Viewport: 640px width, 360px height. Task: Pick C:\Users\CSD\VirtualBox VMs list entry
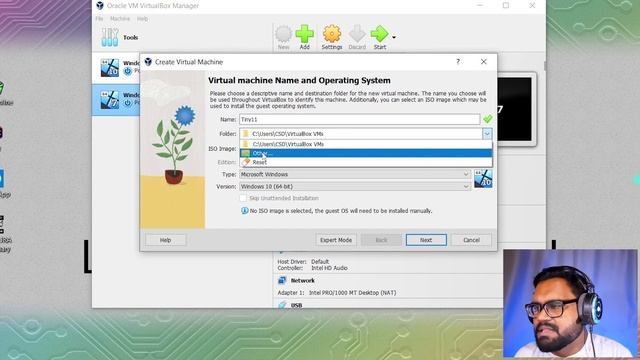pyautogui.click(x=366, y=144)
